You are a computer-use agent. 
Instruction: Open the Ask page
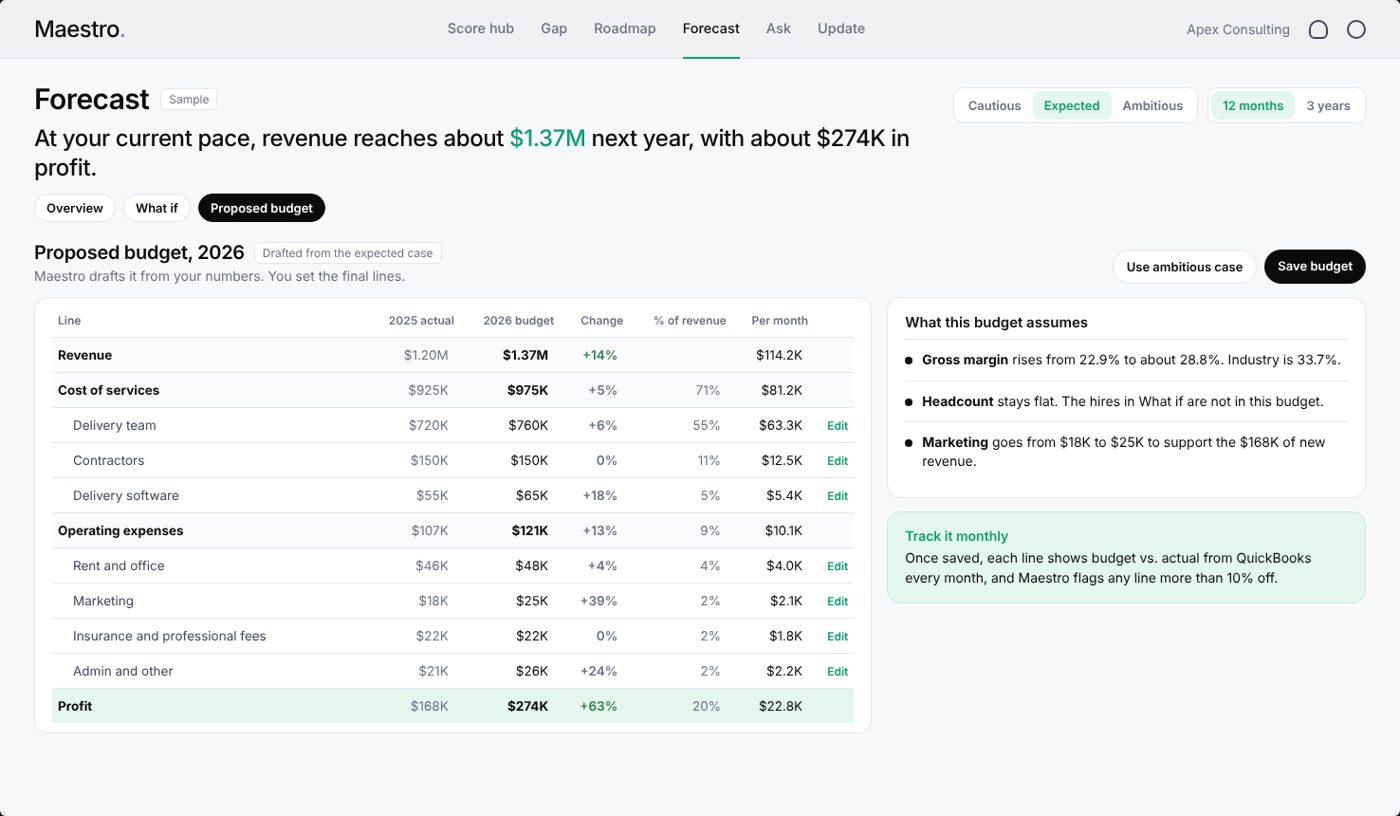tap(778, 29)
